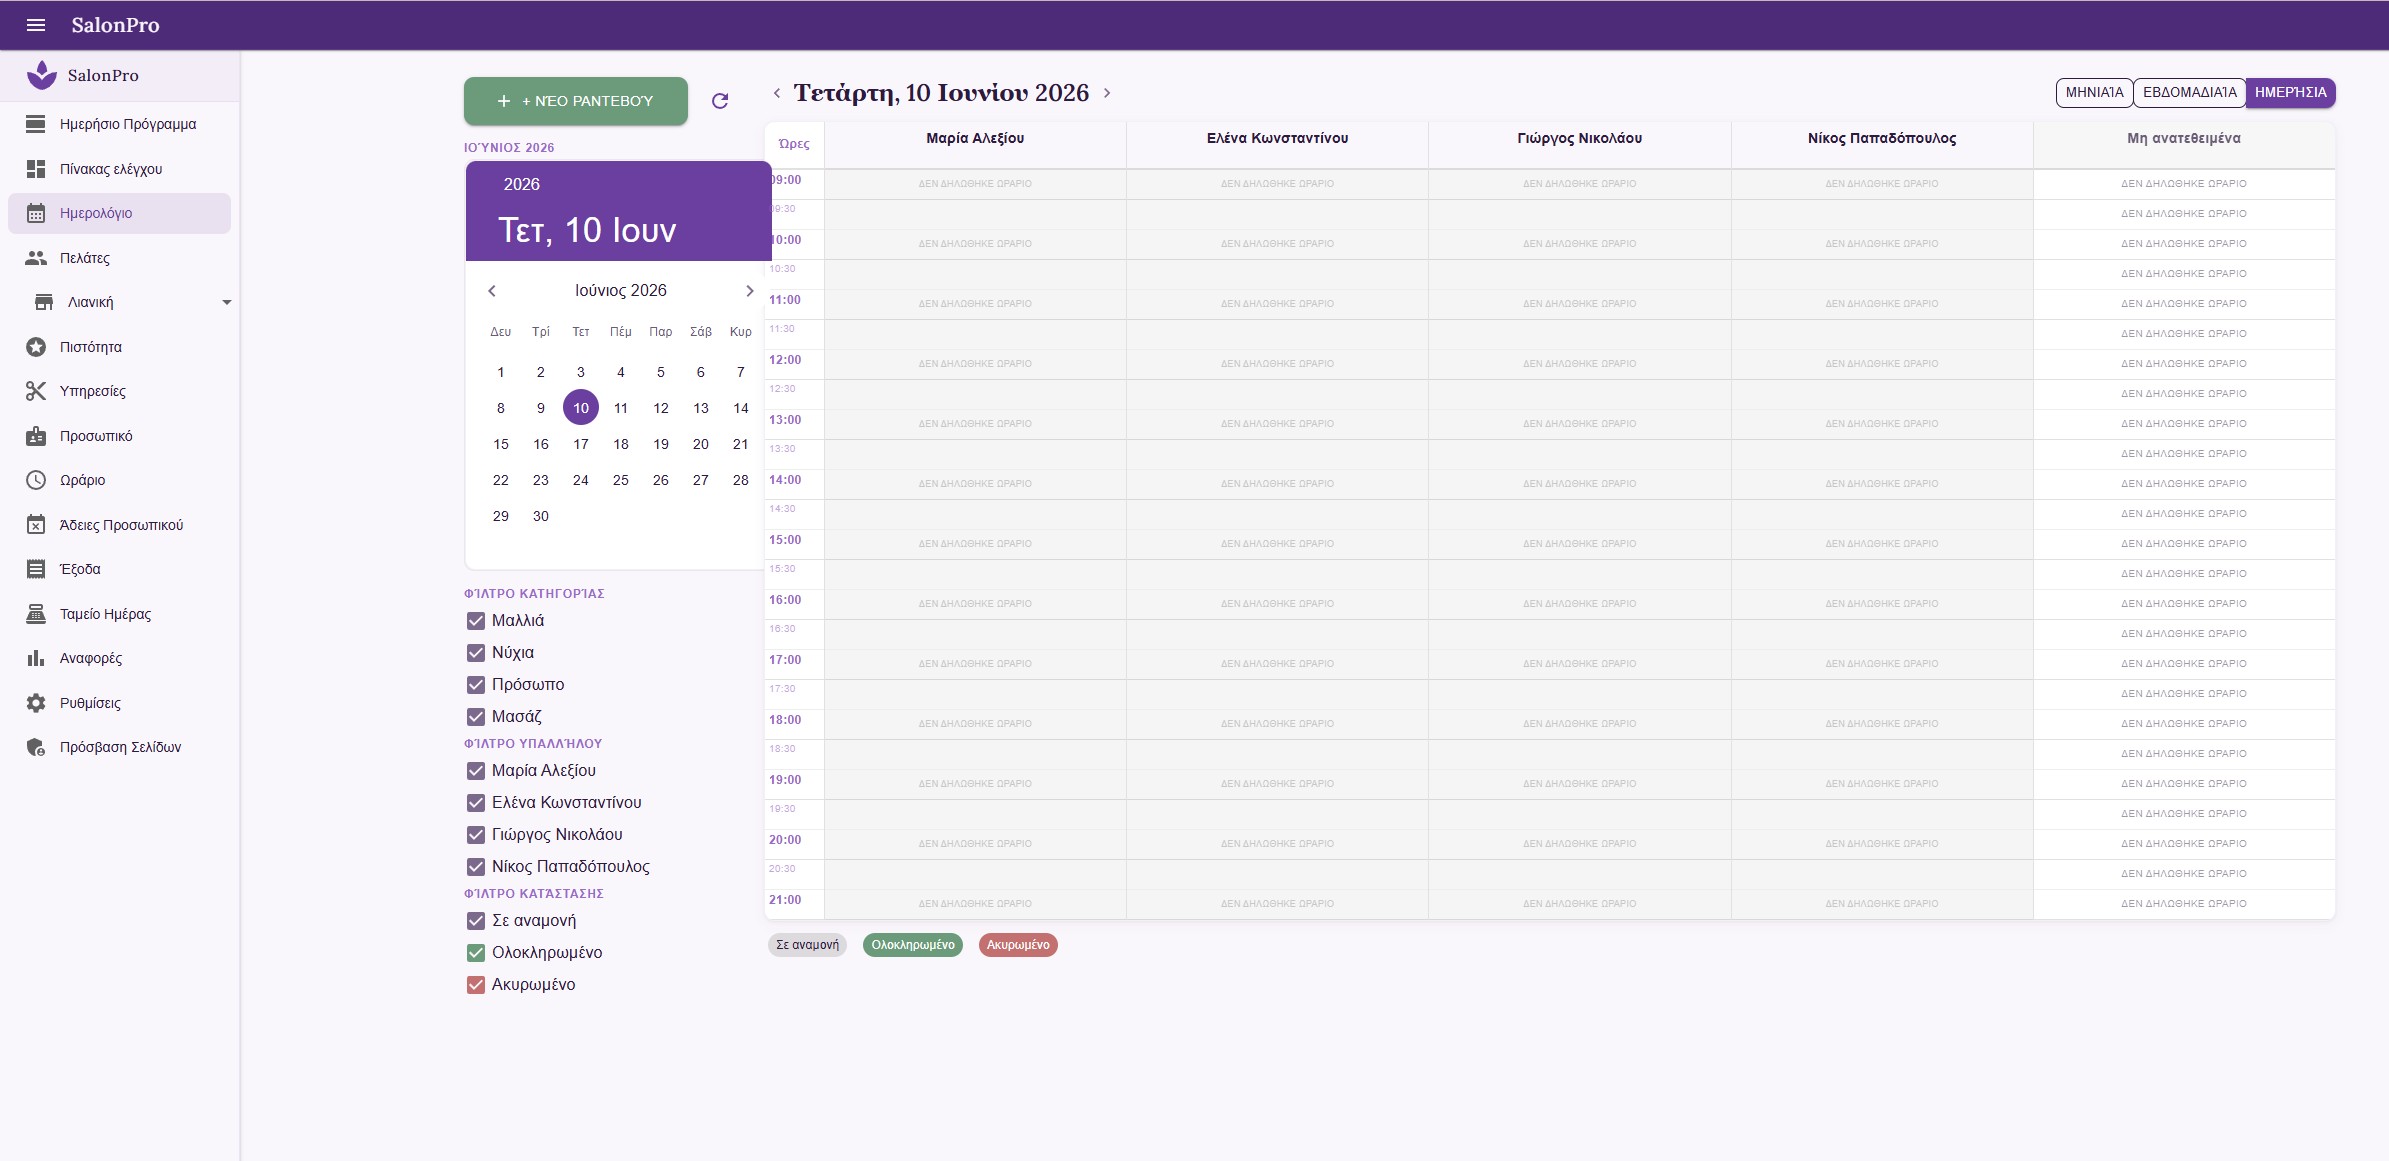
Task: Click the Ημερολόγιο calendar icon
Action: tap(36, 213)
